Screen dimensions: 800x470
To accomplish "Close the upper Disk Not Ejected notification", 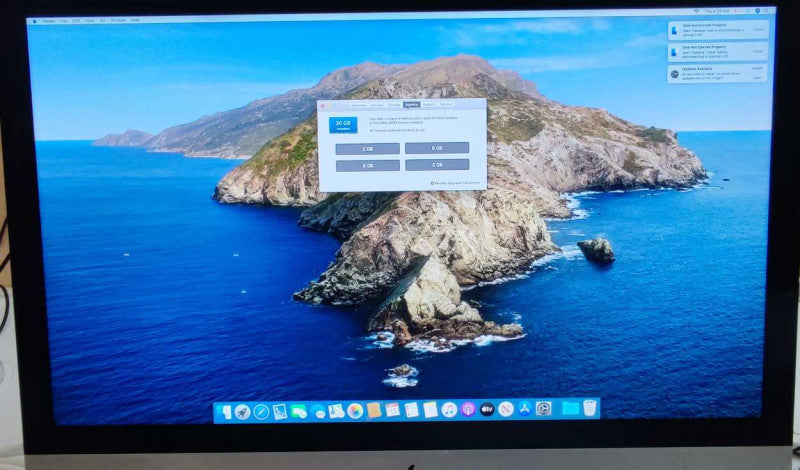I will (x=758, y=30).
